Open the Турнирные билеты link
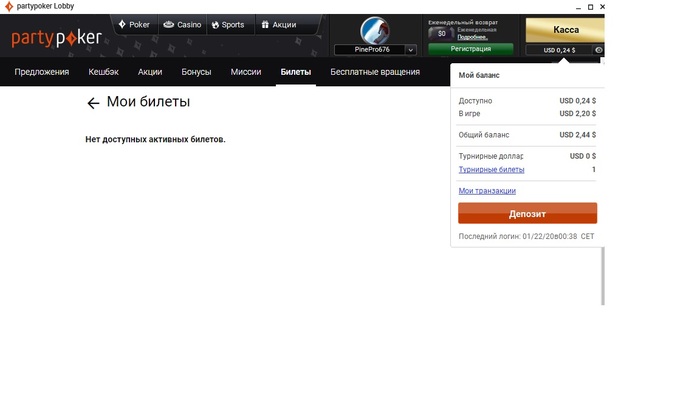Image resolution: width=700 pixels, height=394 pixels. point(491,170)
